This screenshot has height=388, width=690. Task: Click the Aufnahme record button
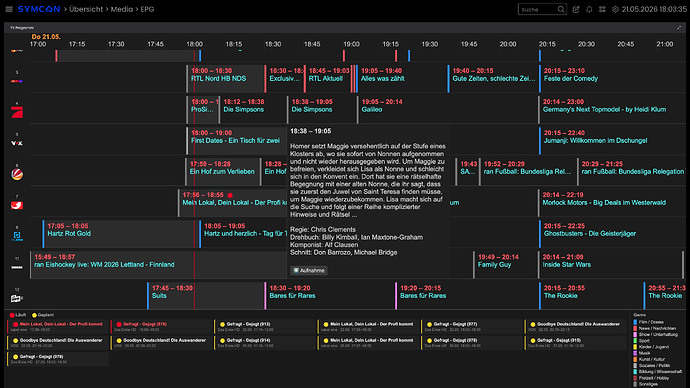[x=309, y=271]
